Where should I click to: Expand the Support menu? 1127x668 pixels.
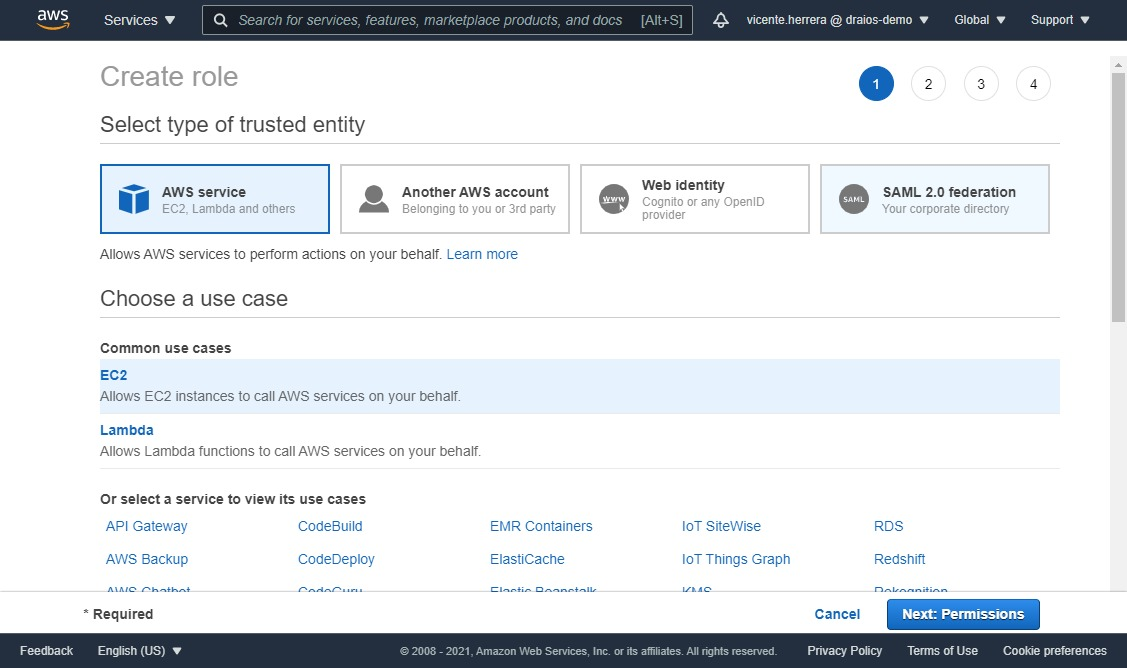click(1060, 20)
